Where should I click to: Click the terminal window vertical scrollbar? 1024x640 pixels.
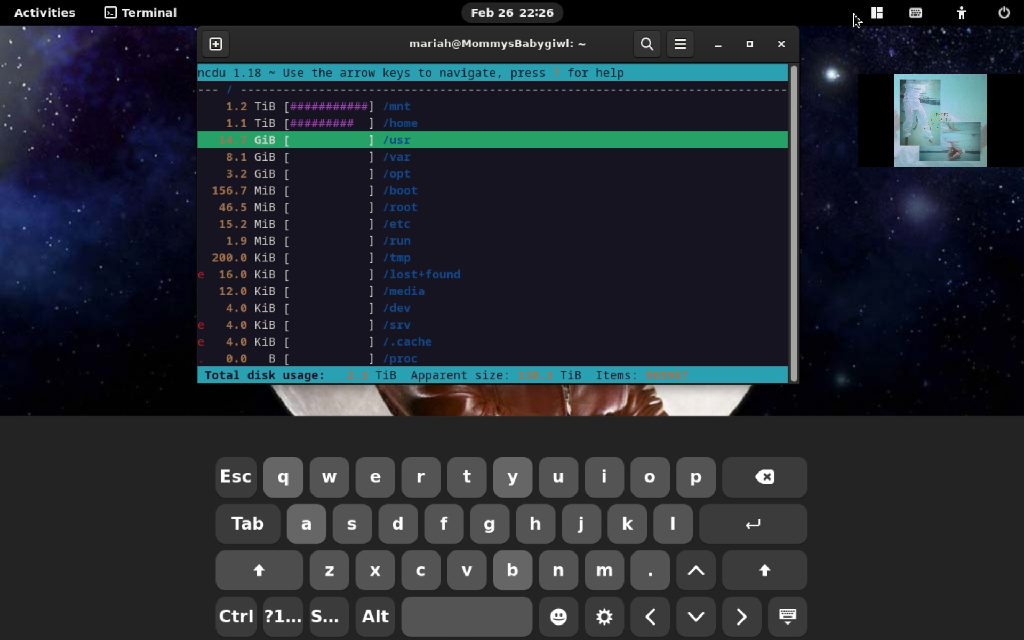pyautogui.click(x=794, y=220)
